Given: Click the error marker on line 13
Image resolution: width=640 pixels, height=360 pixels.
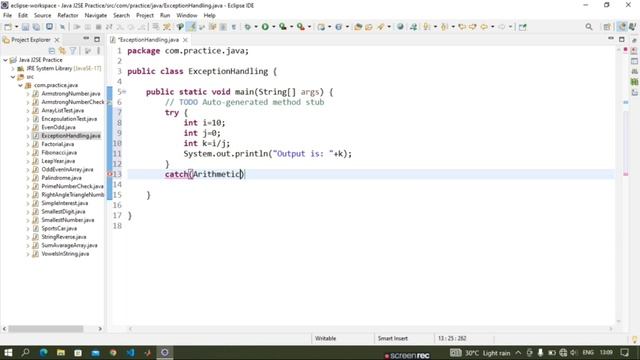Looking at the screenshot, I should [x=109, y=174].
